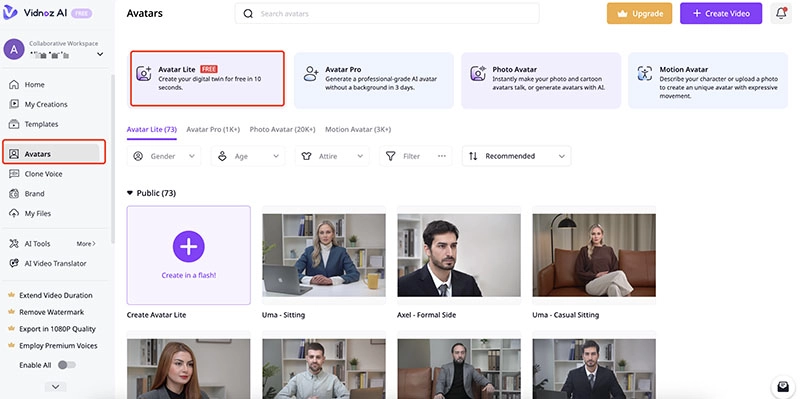Click the Search avatars field
Screen dimensions: 800x399
pos(387,14)
